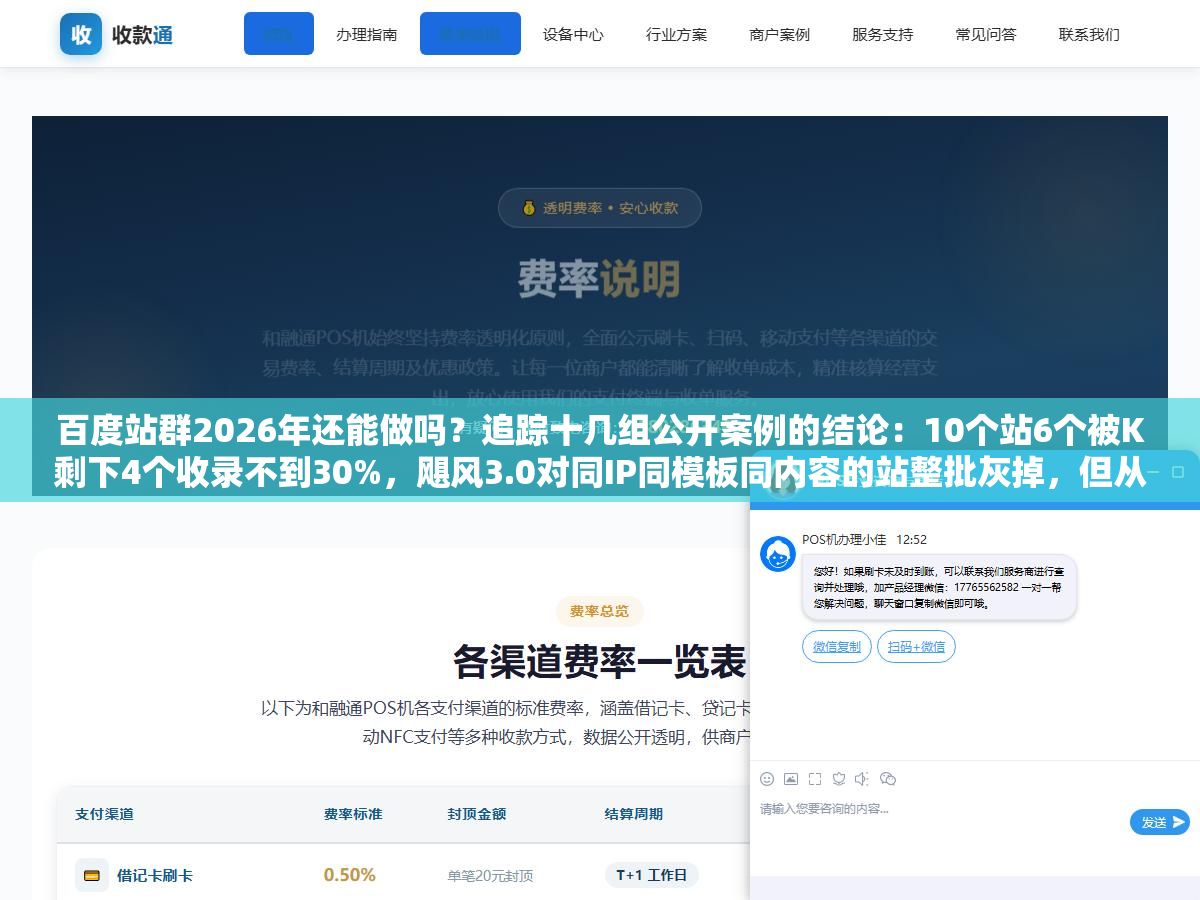Click the 费率总览 tag
The width and height of the screenshot is (1200, 900).
(x=600, y=611)
